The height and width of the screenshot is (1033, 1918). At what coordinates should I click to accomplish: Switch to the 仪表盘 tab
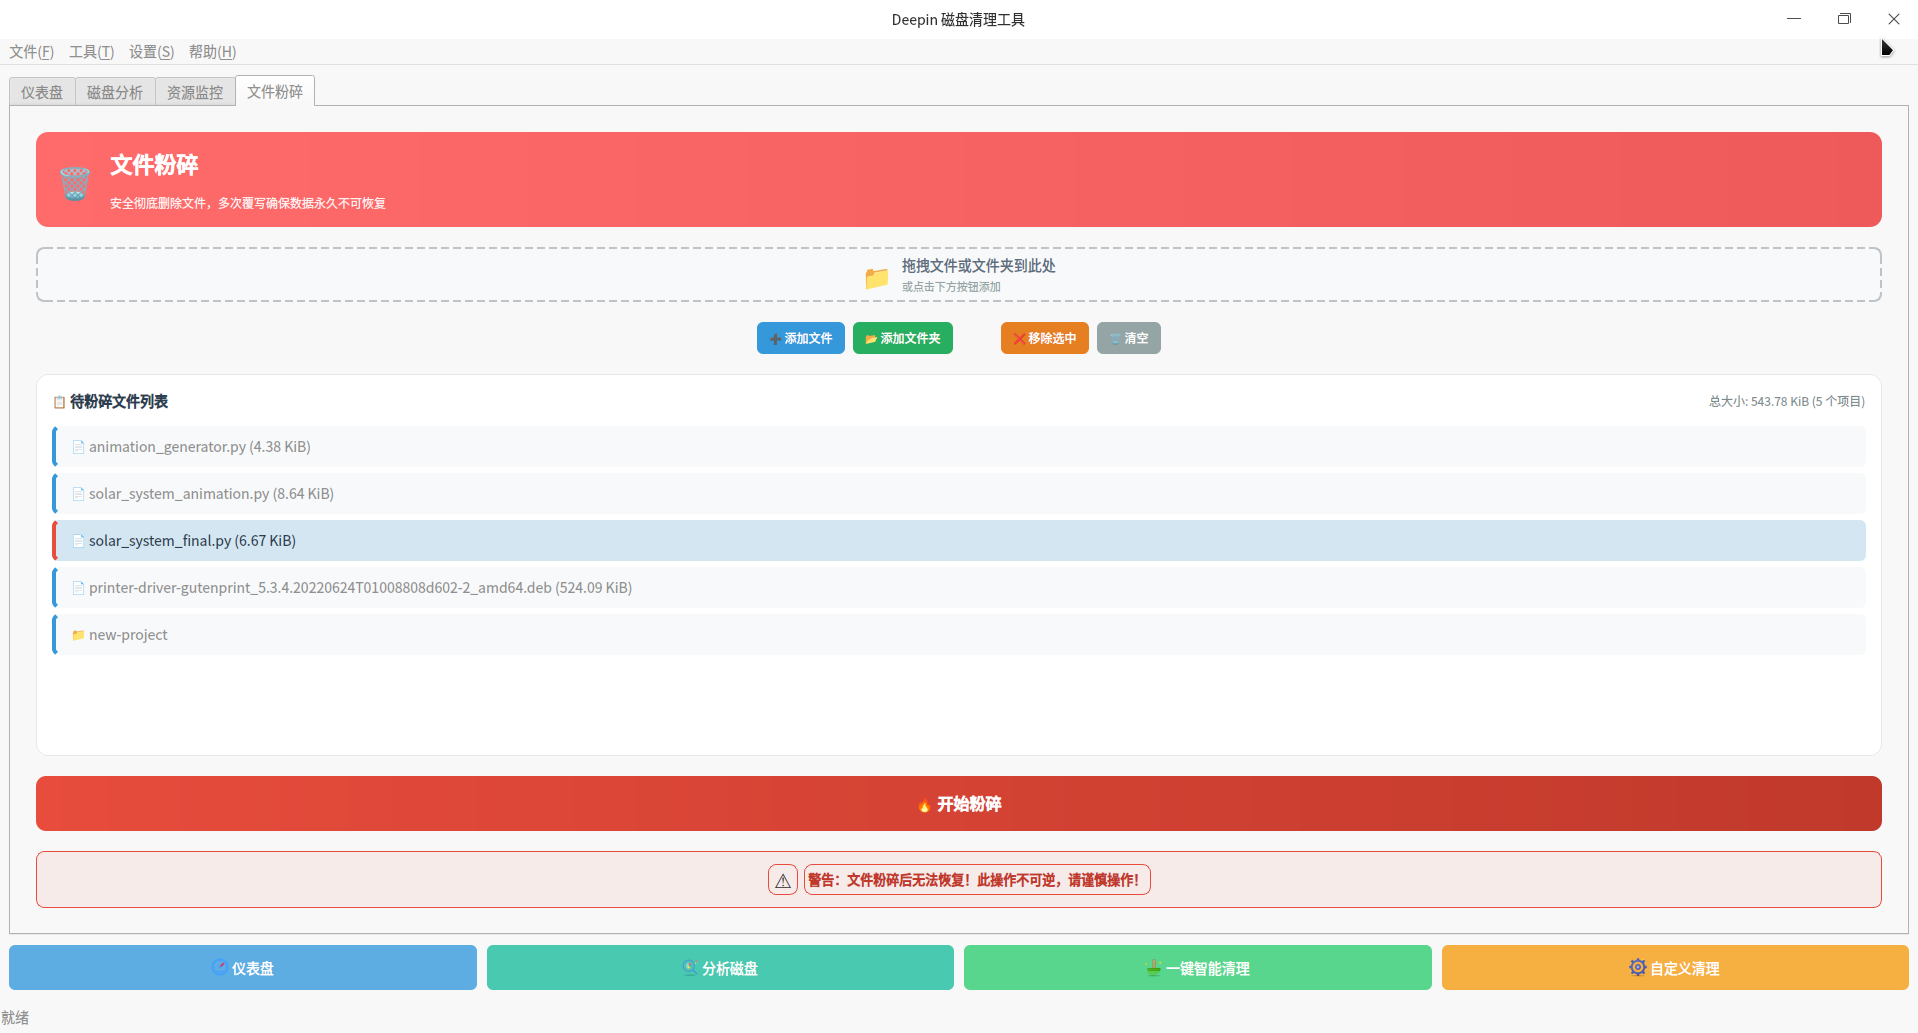point(42,92)
